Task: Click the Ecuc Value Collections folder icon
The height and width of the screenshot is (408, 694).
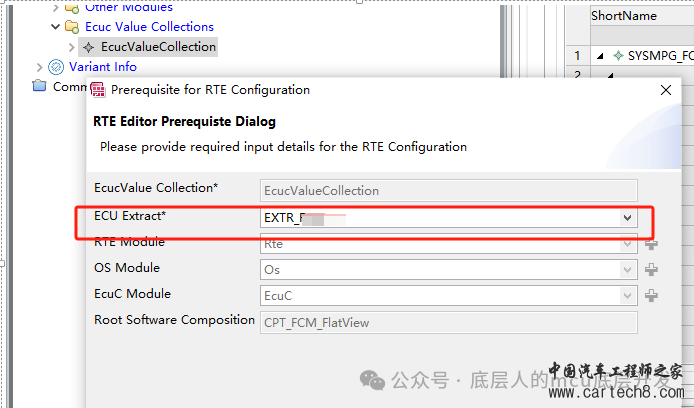Action: point(72,27)
